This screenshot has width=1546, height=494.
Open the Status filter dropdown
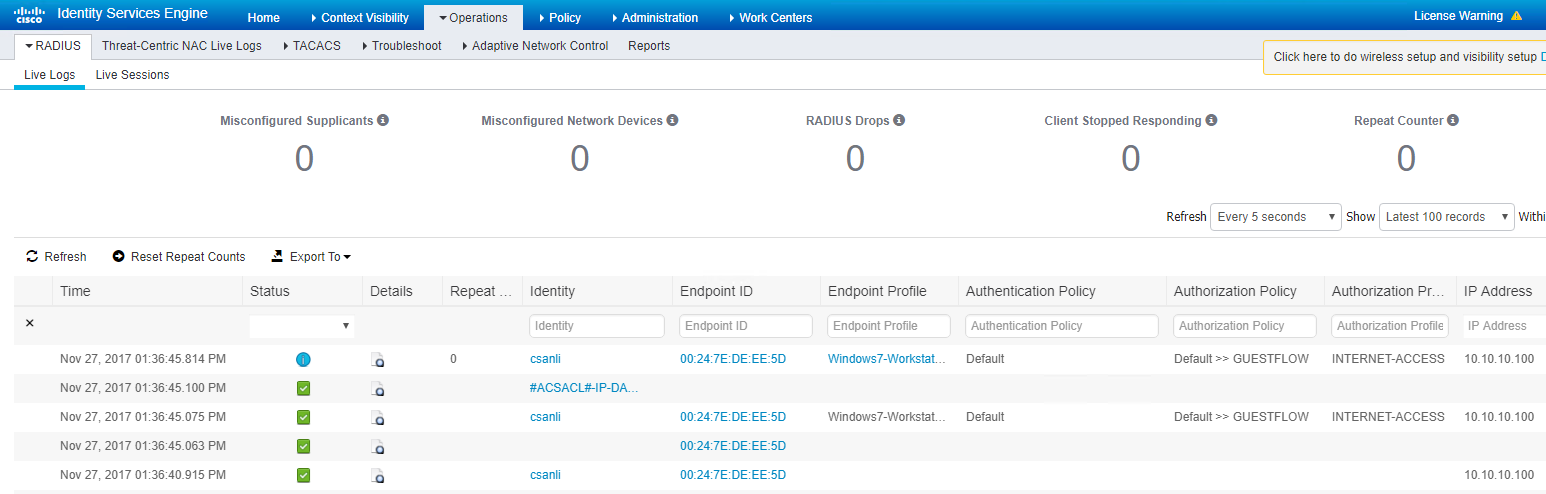[x=302, y=326]
